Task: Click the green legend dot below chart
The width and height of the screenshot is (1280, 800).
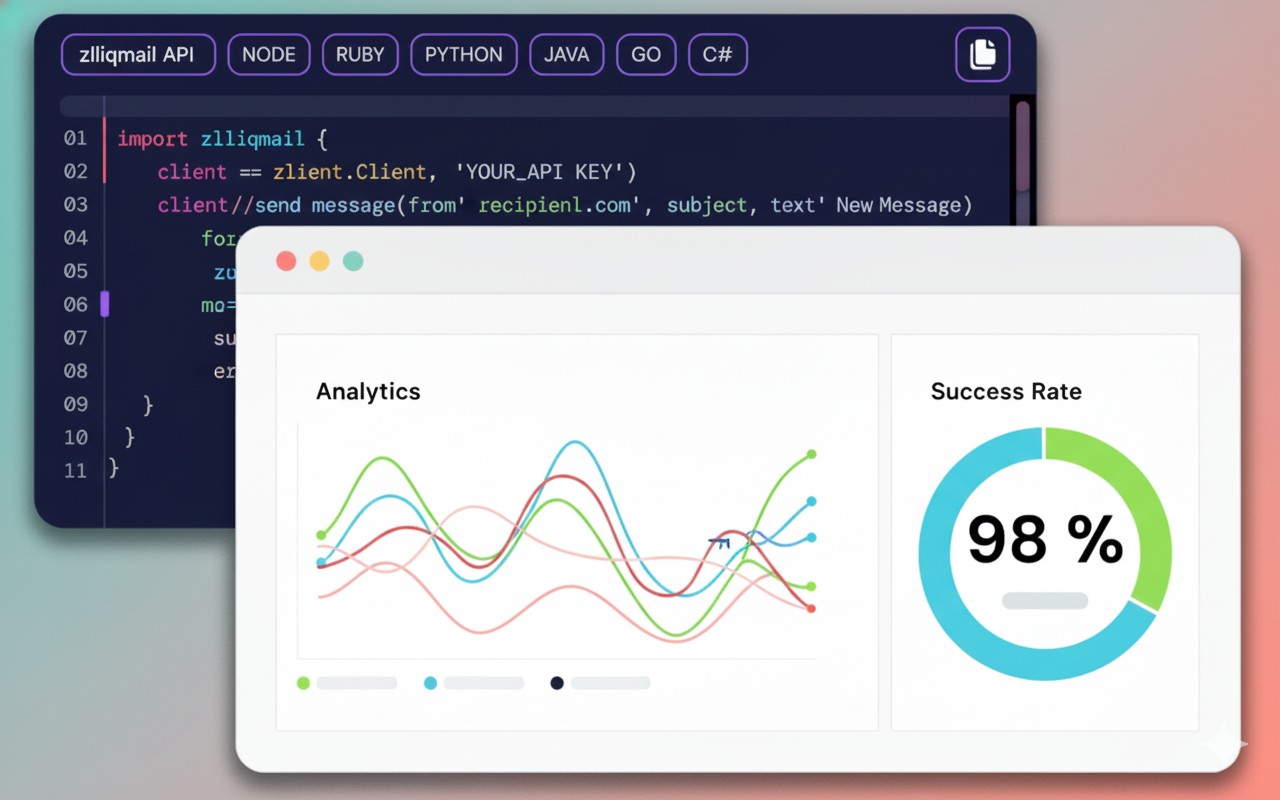Action: (303, 683)
